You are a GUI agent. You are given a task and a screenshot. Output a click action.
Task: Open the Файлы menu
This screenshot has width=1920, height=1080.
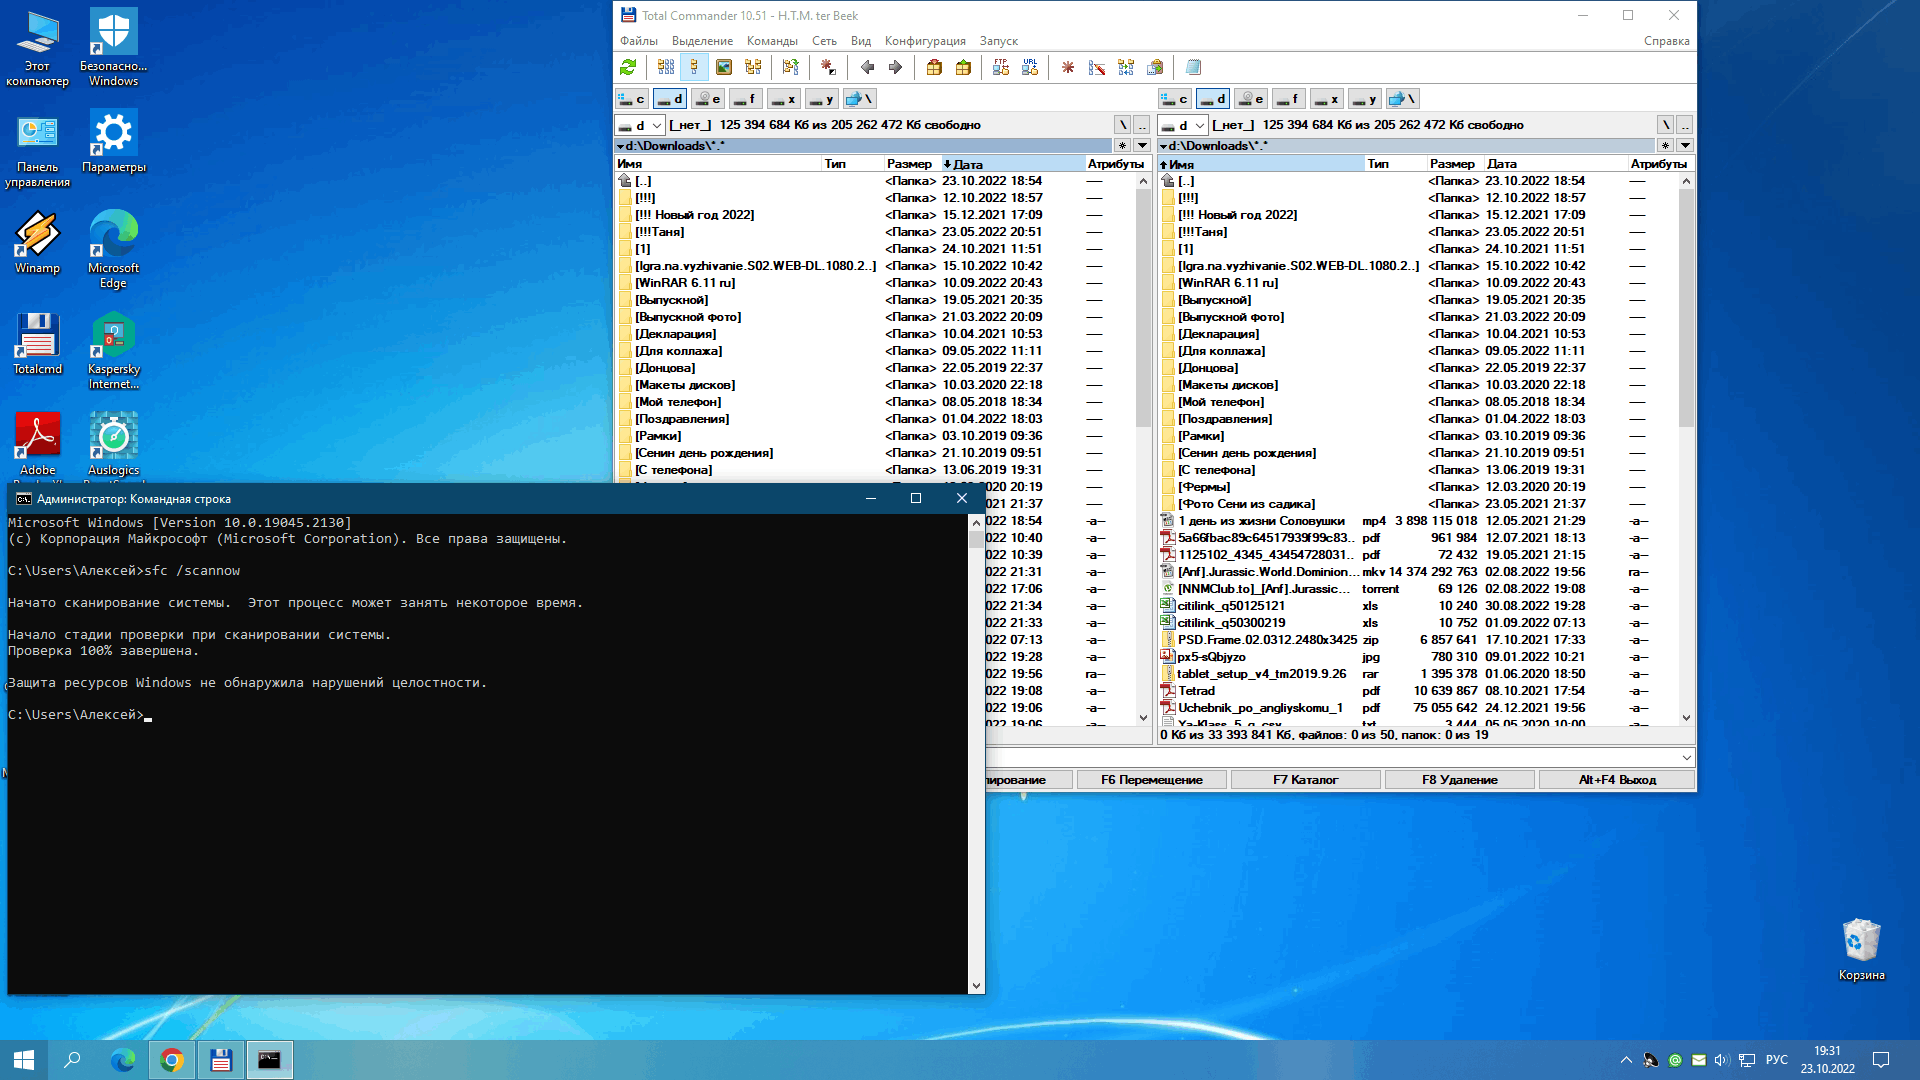tap(638, 41)
